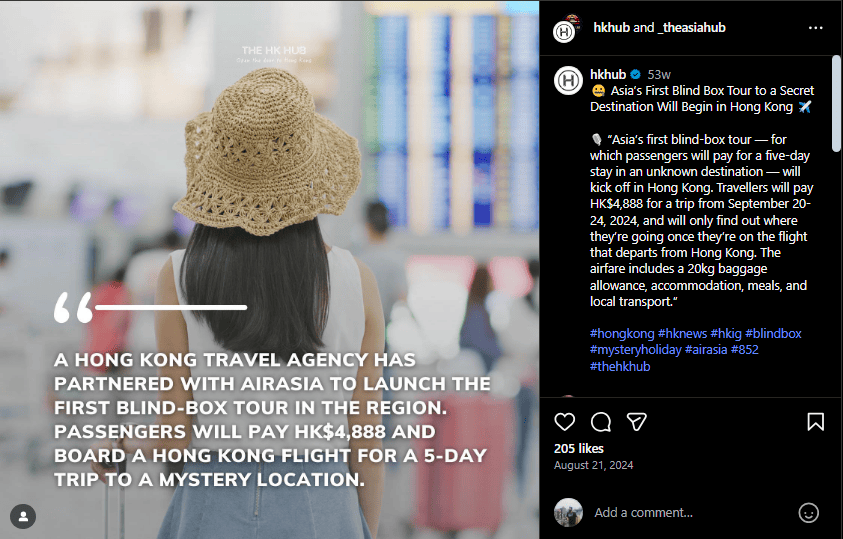Open the #mysteryholiday hashtag
Viewport: 843px width, 539px height.
coord(635,350)
